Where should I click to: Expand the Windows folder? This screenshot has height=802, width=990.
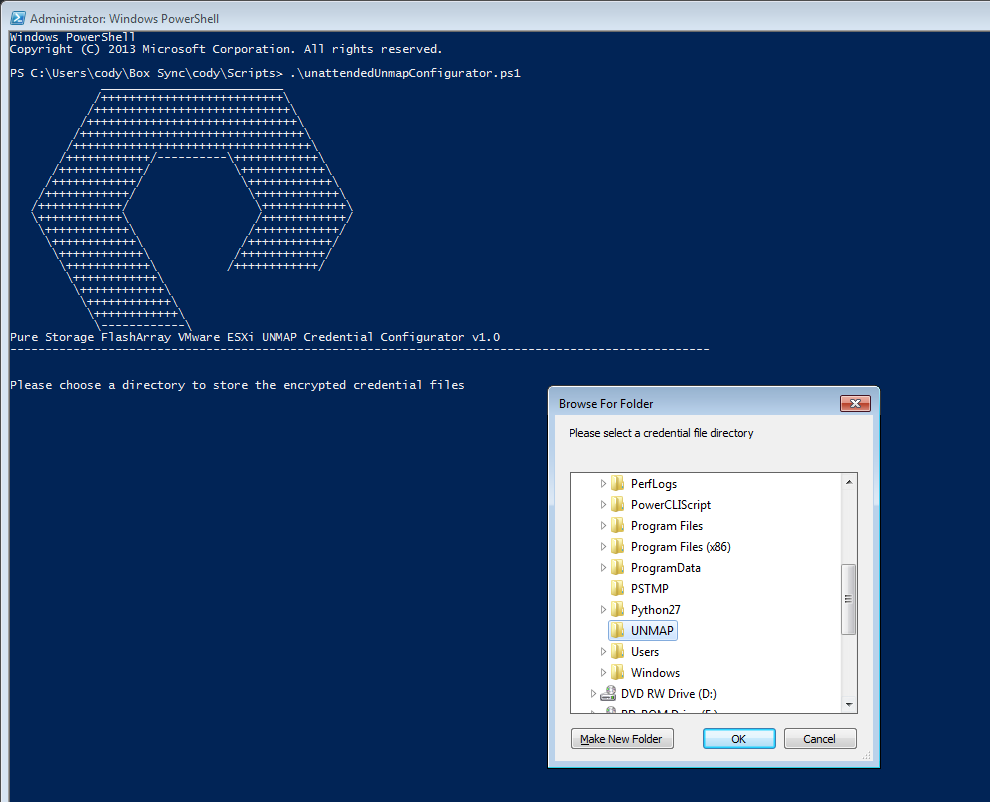(x=603, y=673)
